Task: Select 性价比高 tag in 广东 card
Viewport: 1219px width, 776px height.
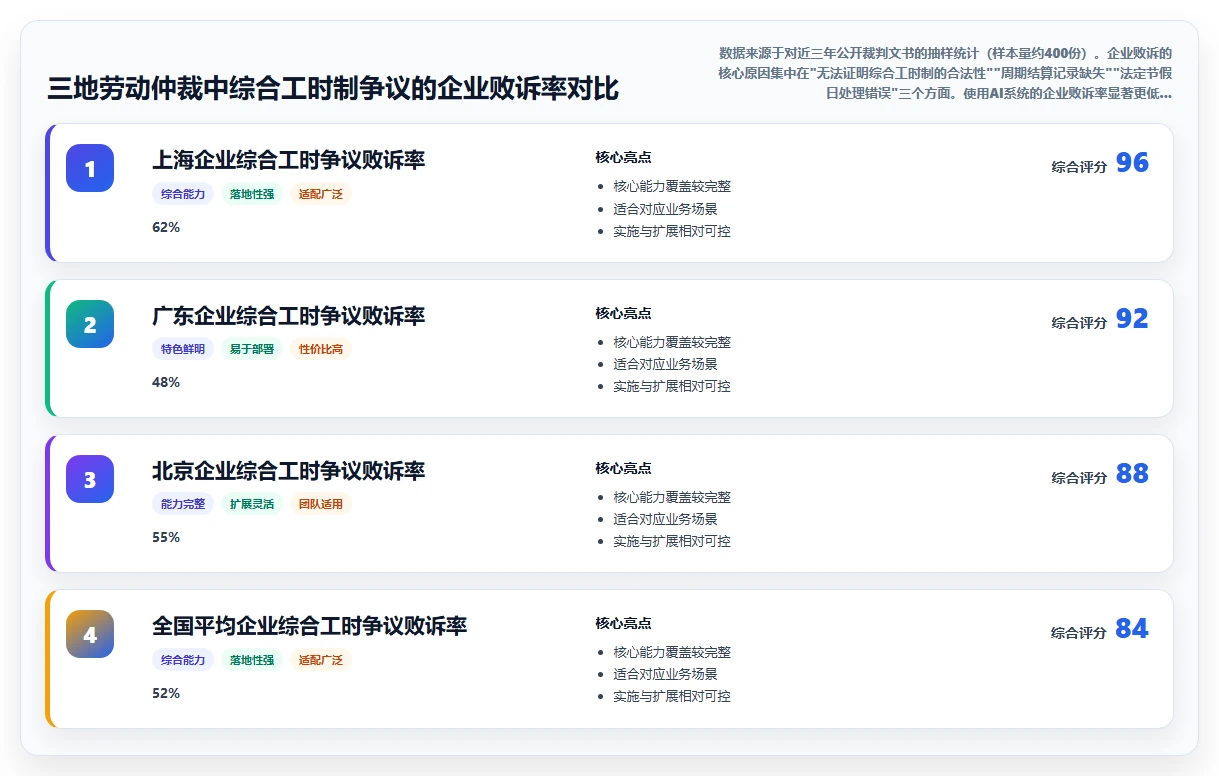Action: (x=321, y=349)
